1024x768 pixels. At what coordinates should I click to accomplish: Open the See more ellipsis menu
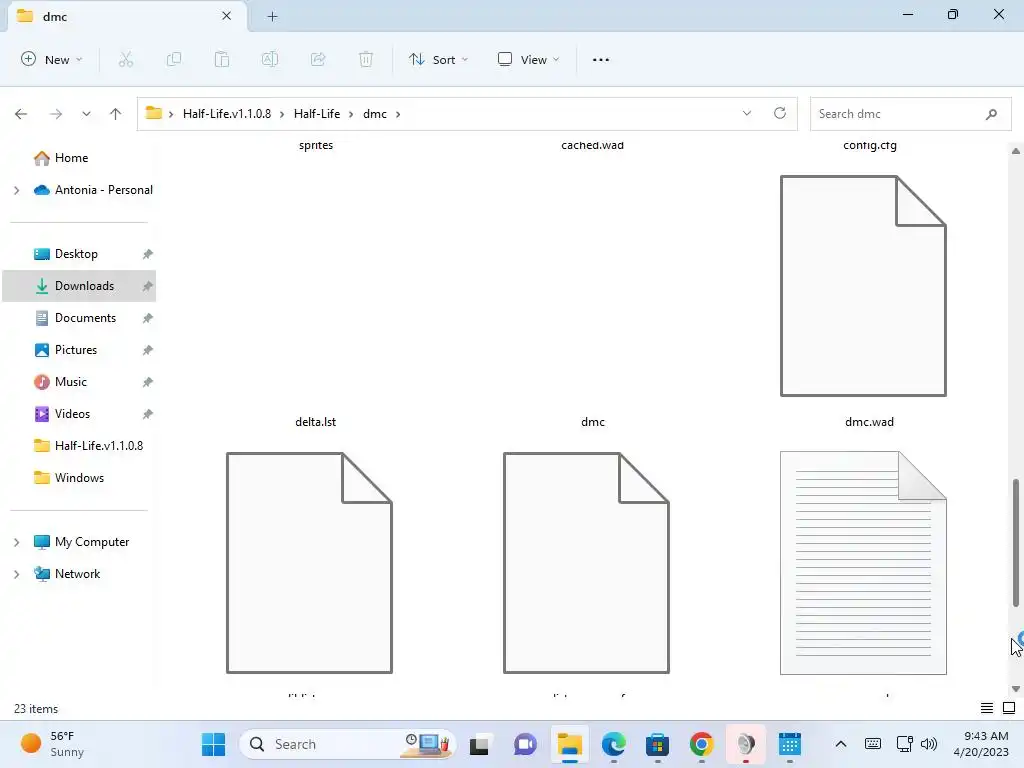click(x=601, y=59)
